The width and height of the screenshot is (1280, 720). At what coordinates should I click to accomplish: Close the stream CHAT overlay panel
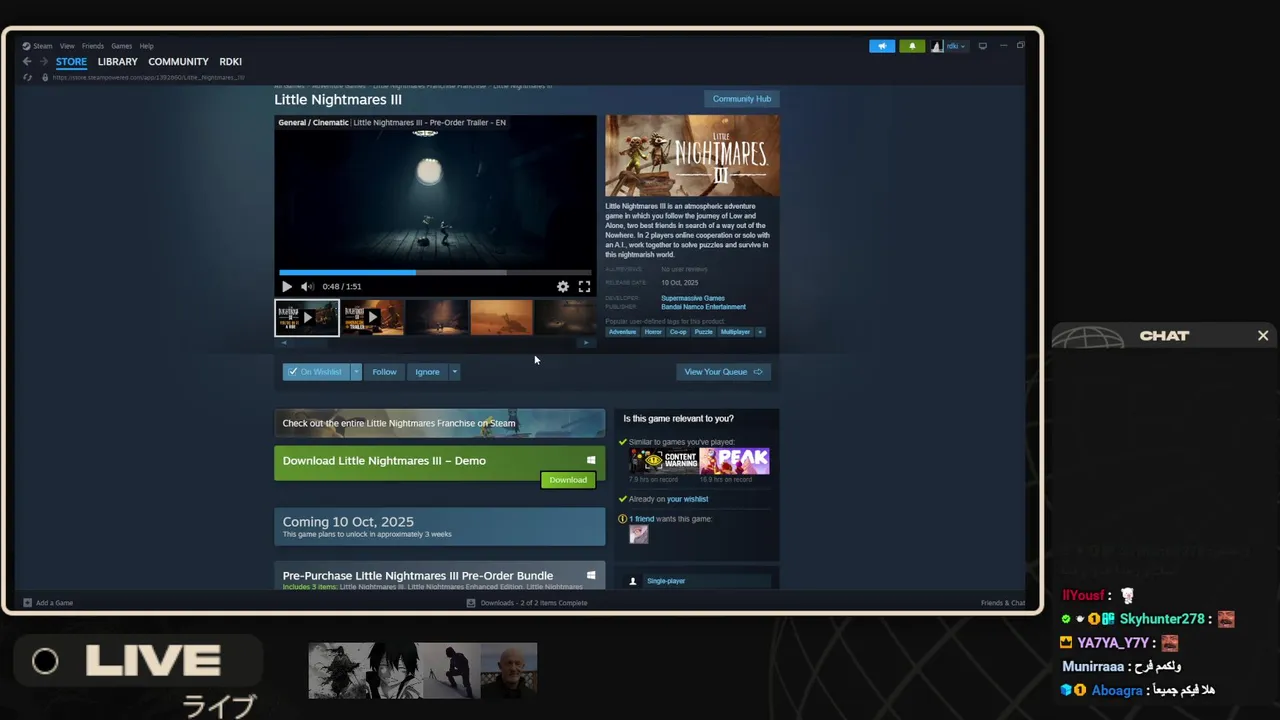tap(1263, 336)
